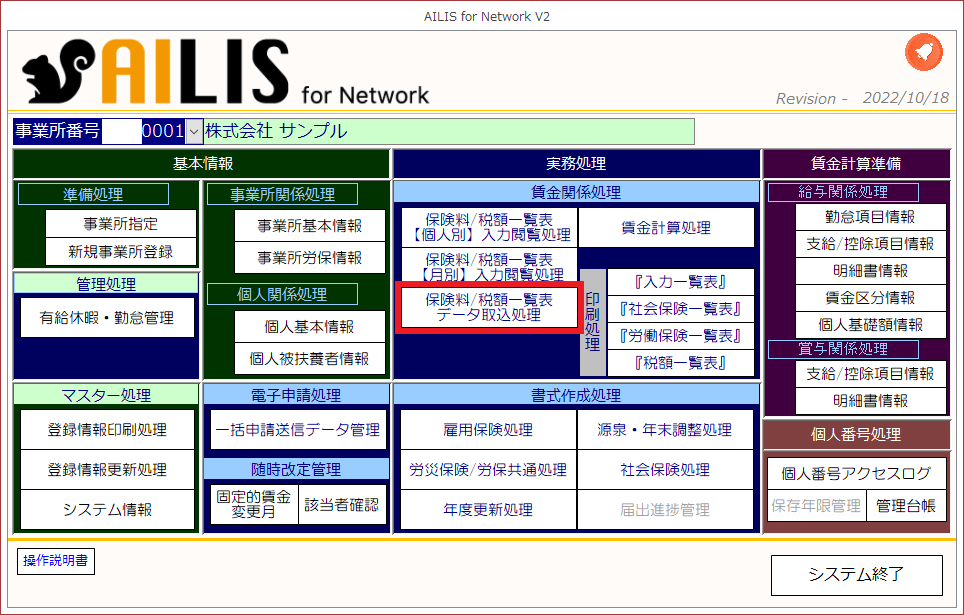This screenshot has width=964, height=615.
Task: Open 賃金計算処理
Action: (666, 228)
